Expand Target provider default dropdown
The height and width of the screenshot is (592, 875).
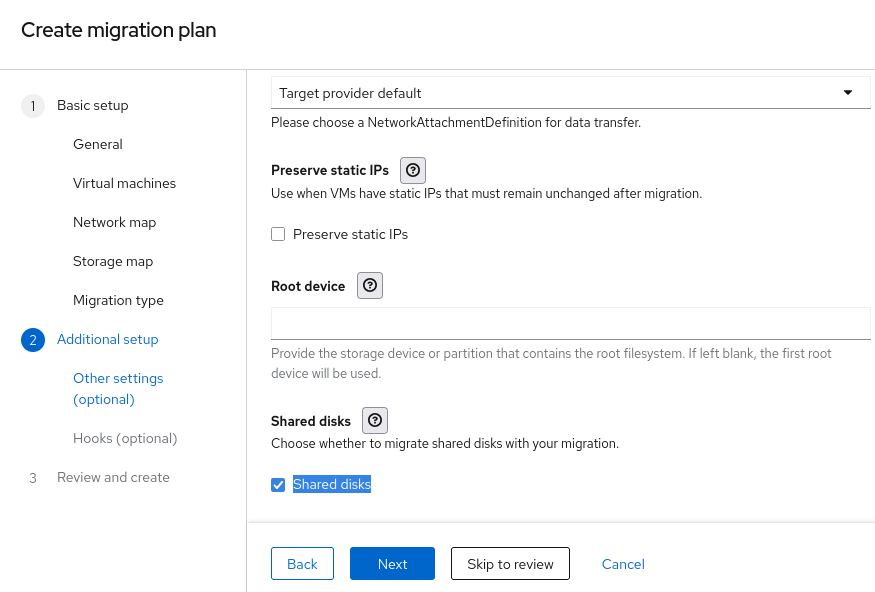570,93
